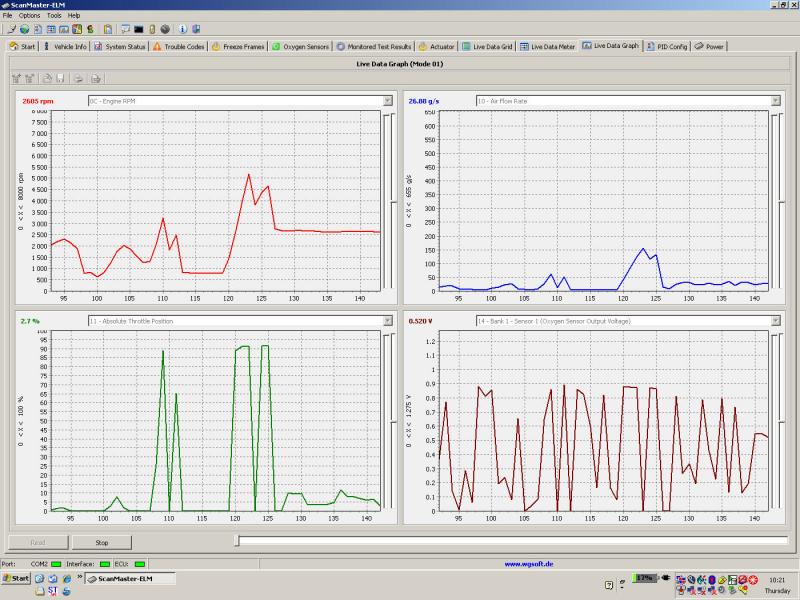Viewport: 800px width, 600px height.
Task: Click the vertical slider beside the Engine RPM graph
Action: (392, 200)
